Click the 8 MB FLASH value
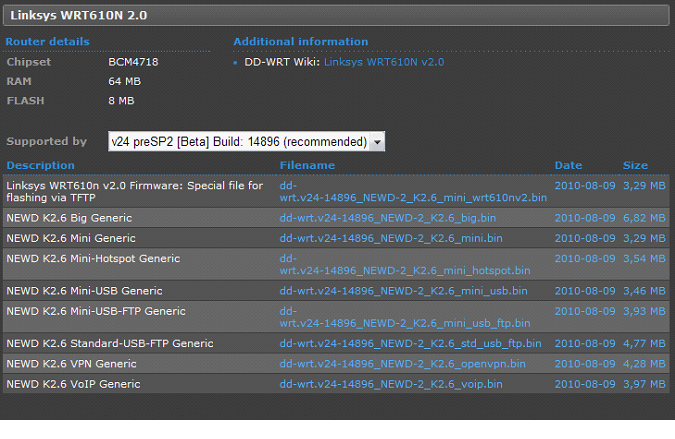675x439 pixels. 121,101
